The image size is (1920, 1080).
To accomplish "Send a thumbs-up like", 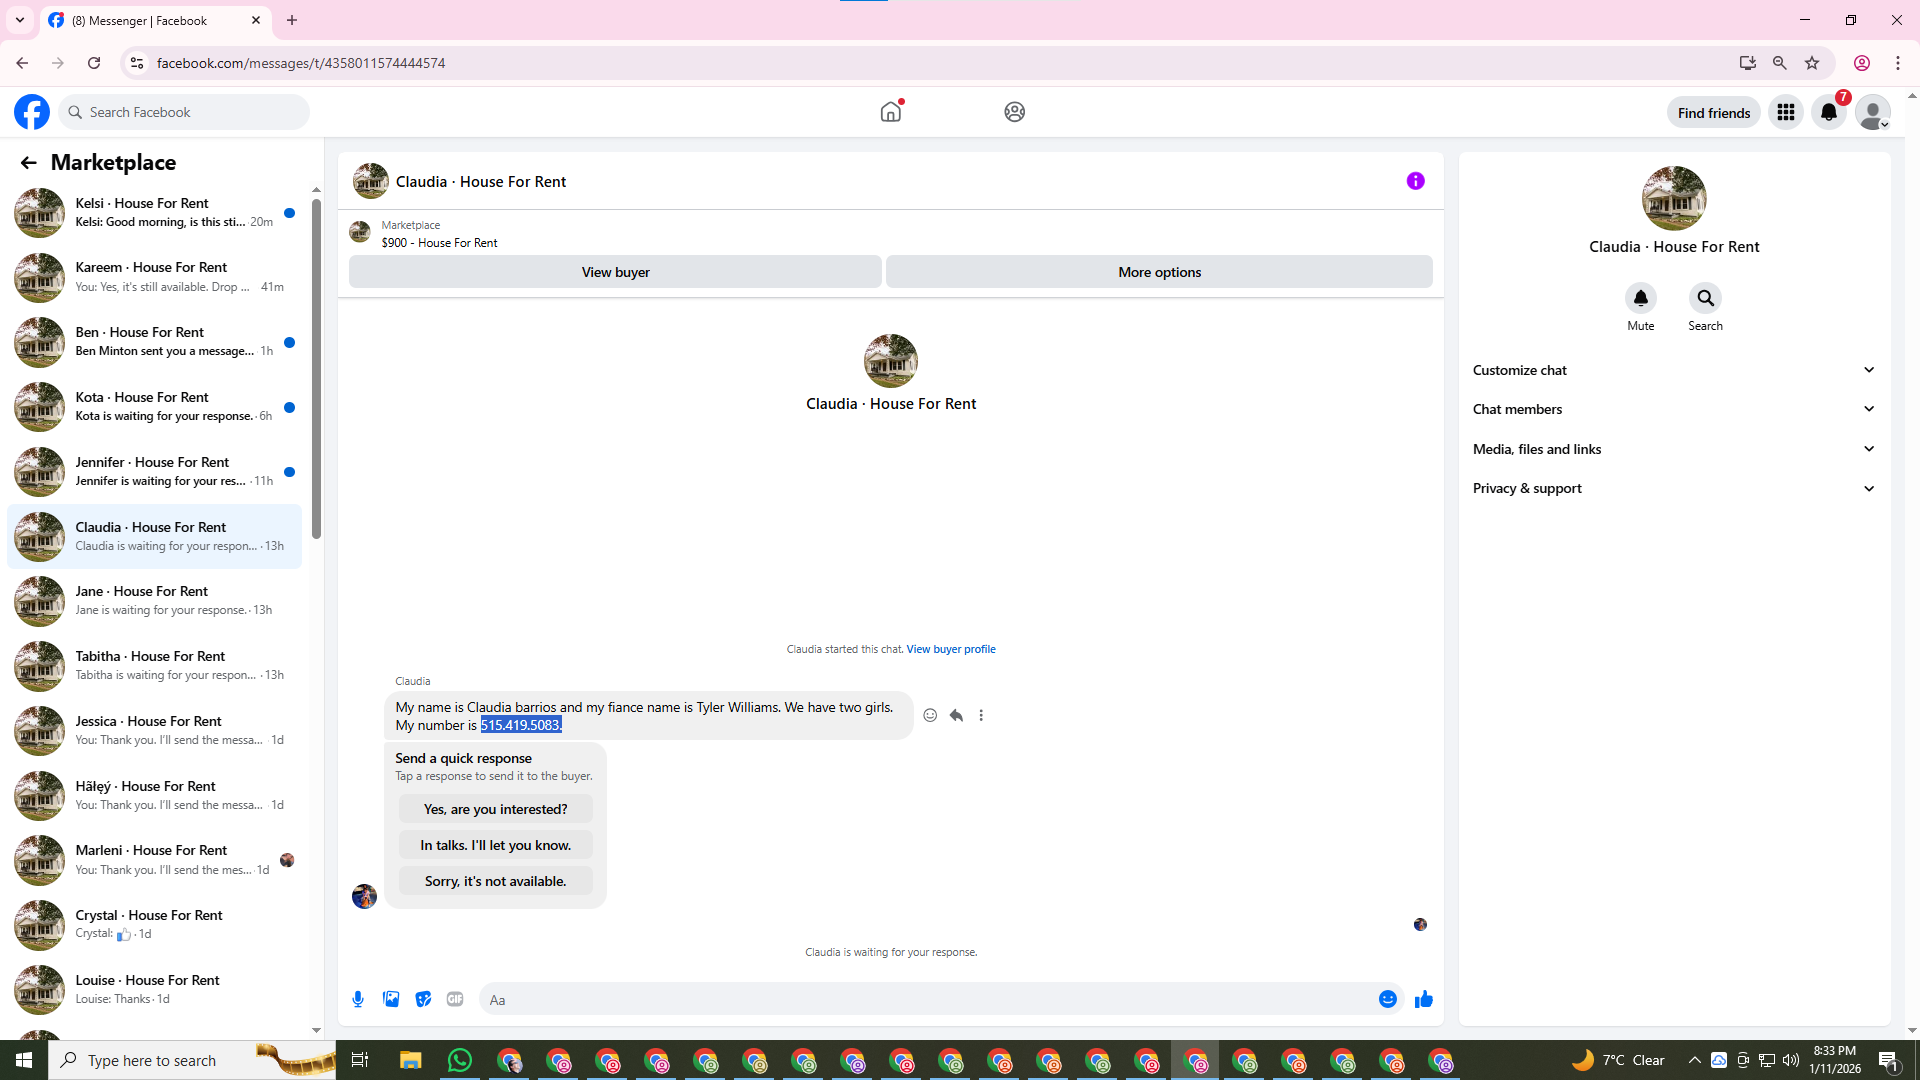I will point(1424,999).
